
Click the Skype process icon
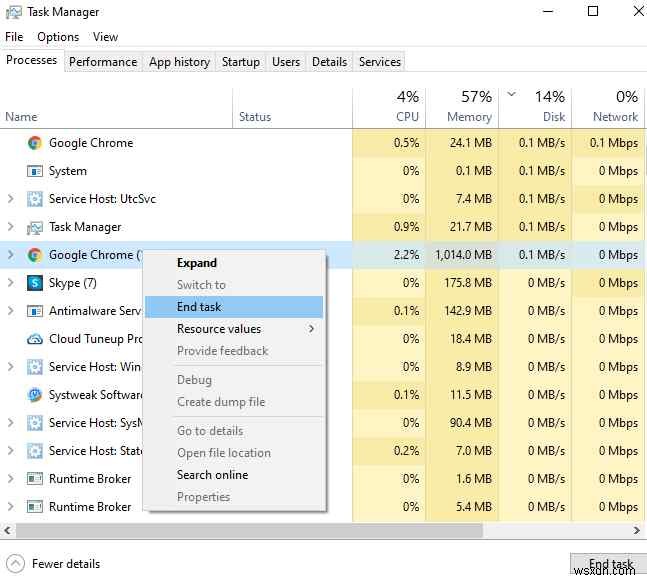[35, 283]
